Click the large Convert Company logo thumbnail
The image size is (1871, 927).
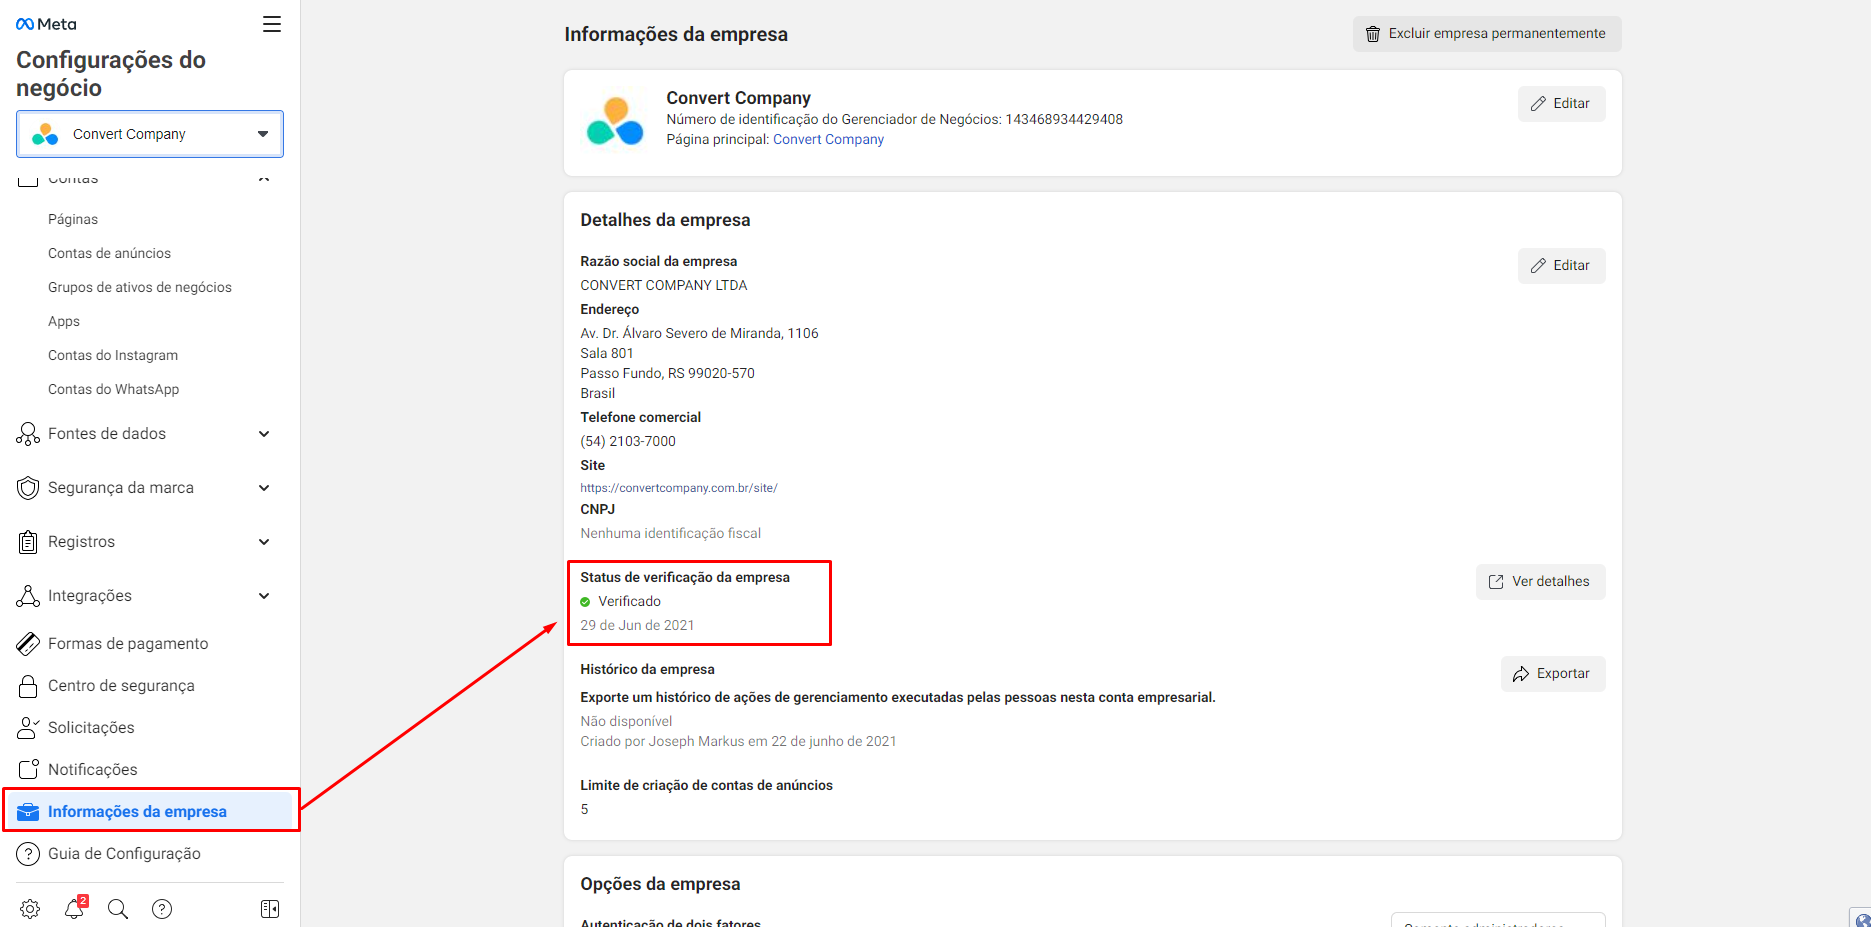tap(615, 121)
